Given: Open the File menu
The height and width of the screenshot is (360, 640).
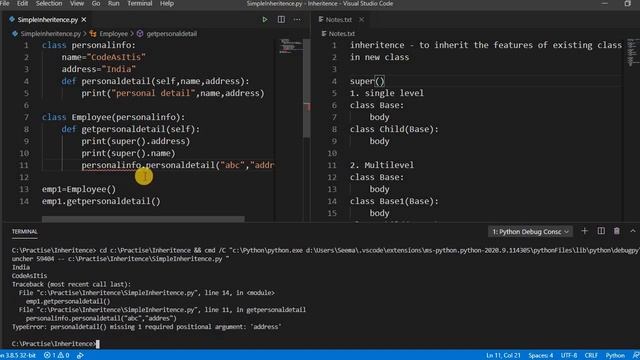Looking at the screenshot, I should coord(5,4).
